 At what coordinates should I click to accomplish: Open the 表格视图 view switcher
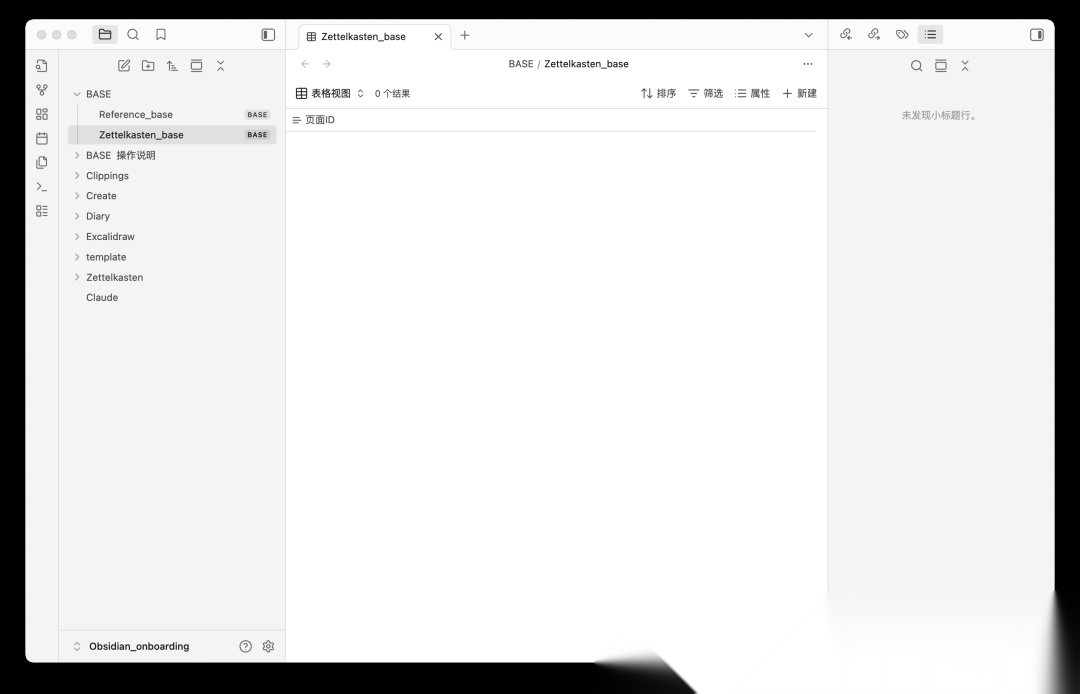[x=330, y=94]
